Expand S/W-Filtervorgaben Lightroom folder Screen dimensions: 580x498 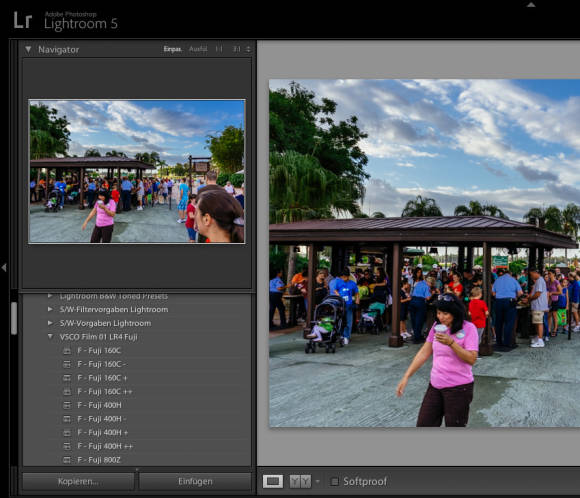click(x=50, y=309)
